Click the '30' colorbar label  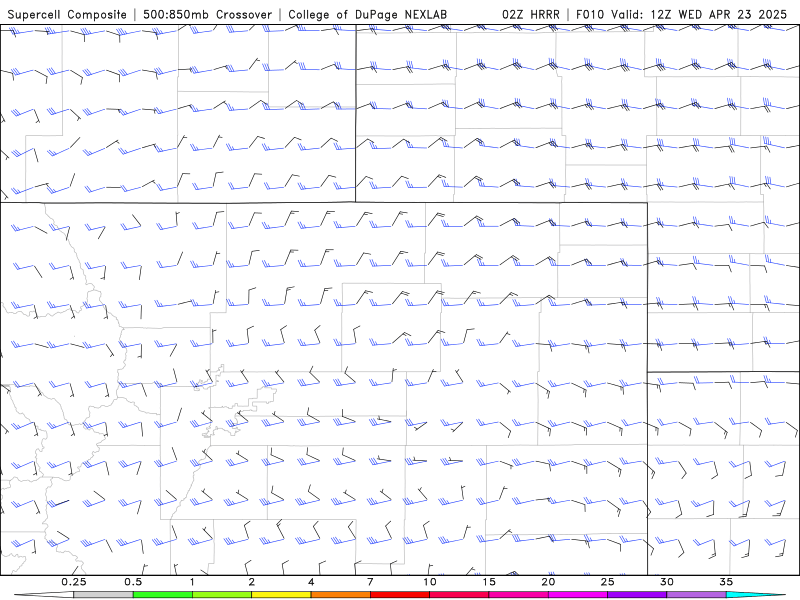(666, 582)
